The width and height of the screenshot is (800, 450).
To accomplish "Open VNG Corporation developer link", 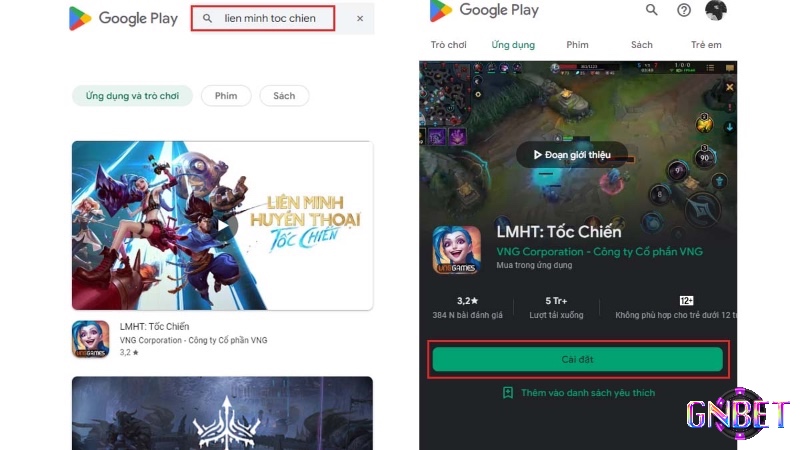I will tap(599, 252).
